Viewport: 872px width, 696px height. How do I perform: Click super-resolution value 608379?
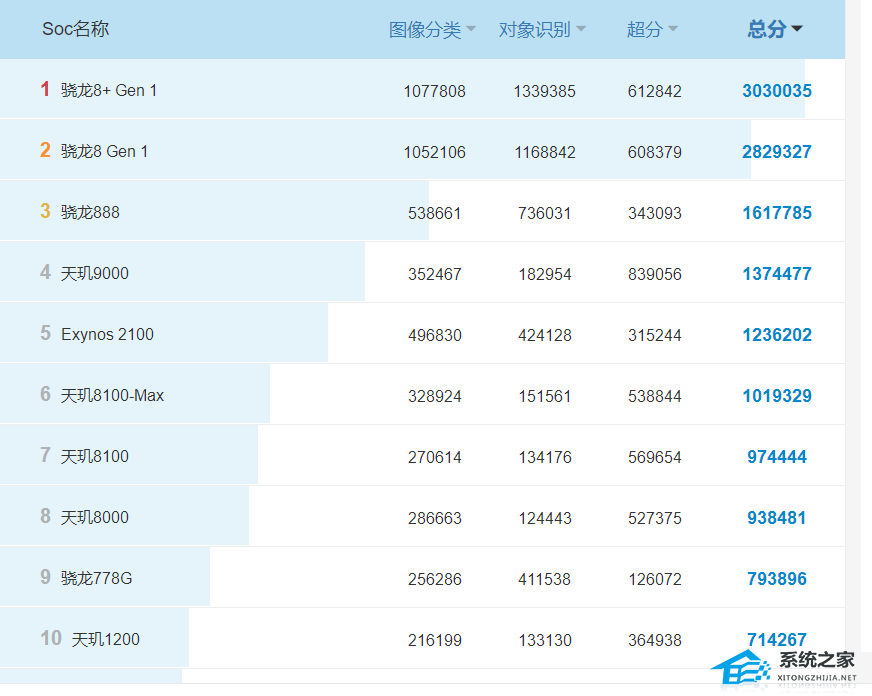pyautogui.click(x=655, y=152)
